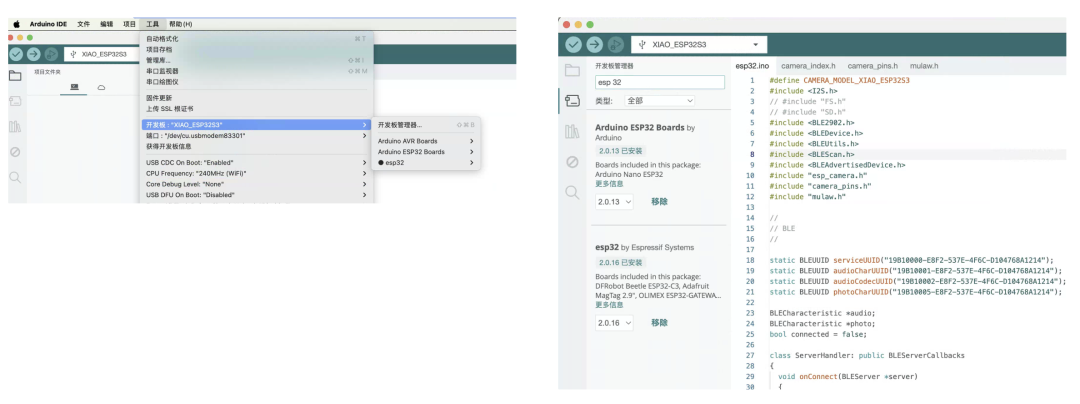Image resolution: width=1080 pixels, height=404 pixels.
Task: Choose 管理库... from the Tools menu
Action: click(x=256, y=61)
